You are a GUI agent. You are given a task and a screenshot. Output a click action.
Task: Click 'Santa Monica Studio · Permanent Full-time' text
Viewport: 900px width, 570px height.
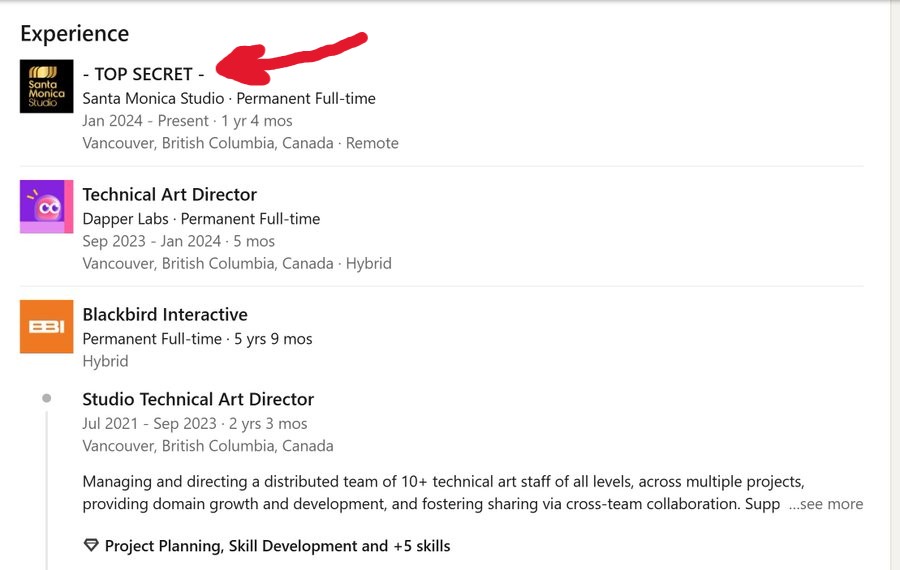point(228,98)
